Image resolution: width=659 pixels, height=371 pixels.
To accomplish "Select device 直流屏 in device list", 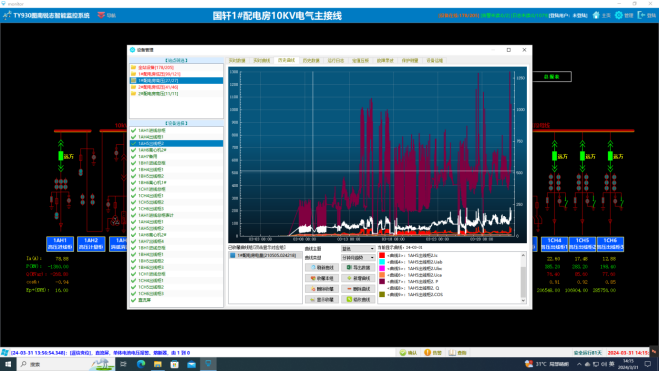I will (177, 300).
